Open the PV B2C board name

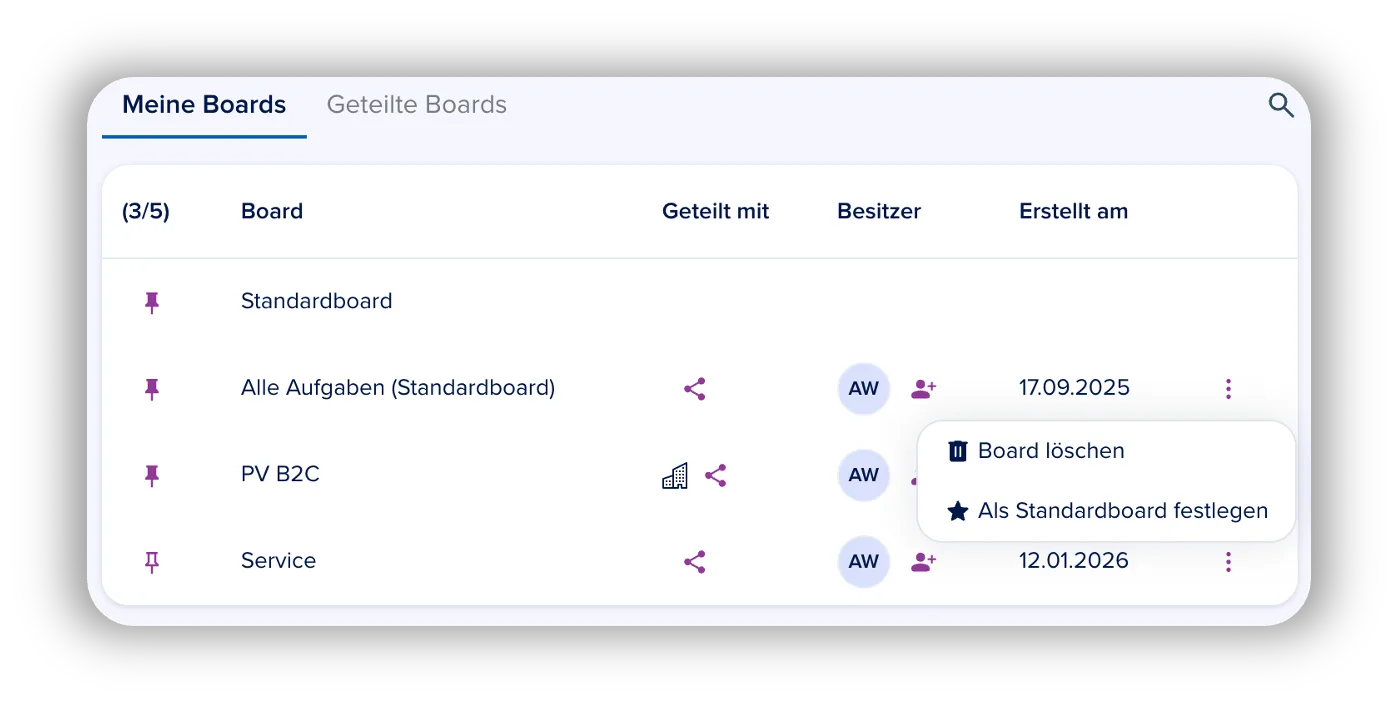point(280,474)
